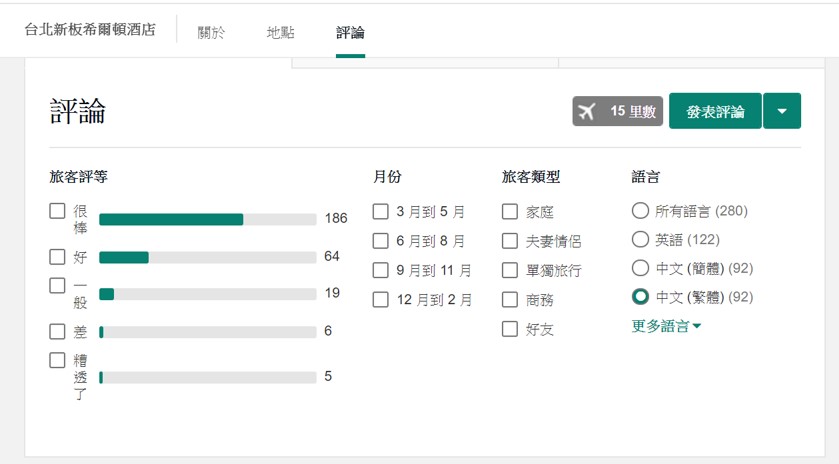Viewport: 839px width, 464px height.
Task: Select the 家庭 traveler type checkbox
Action: 510,211
